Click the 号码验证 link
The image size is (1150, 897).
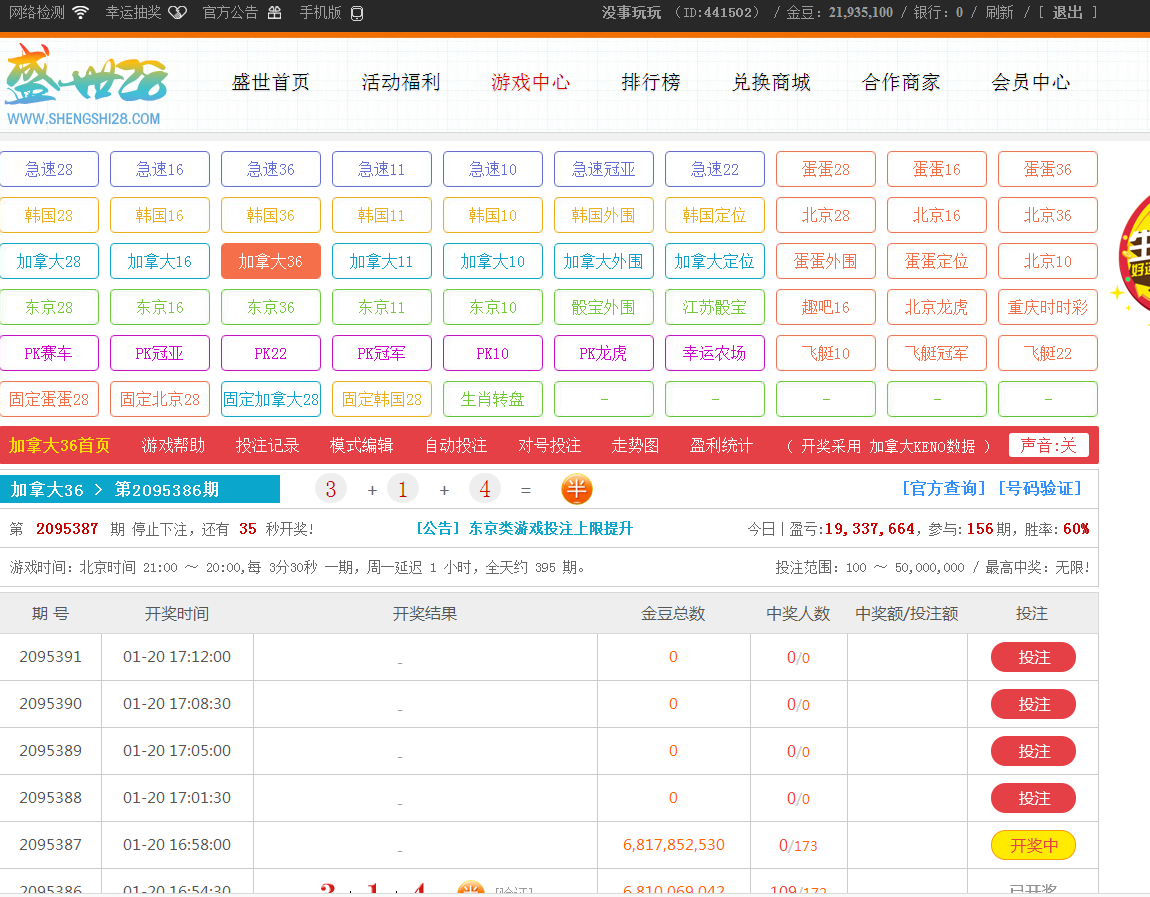pyautogui.click(x=1040, y=488)
